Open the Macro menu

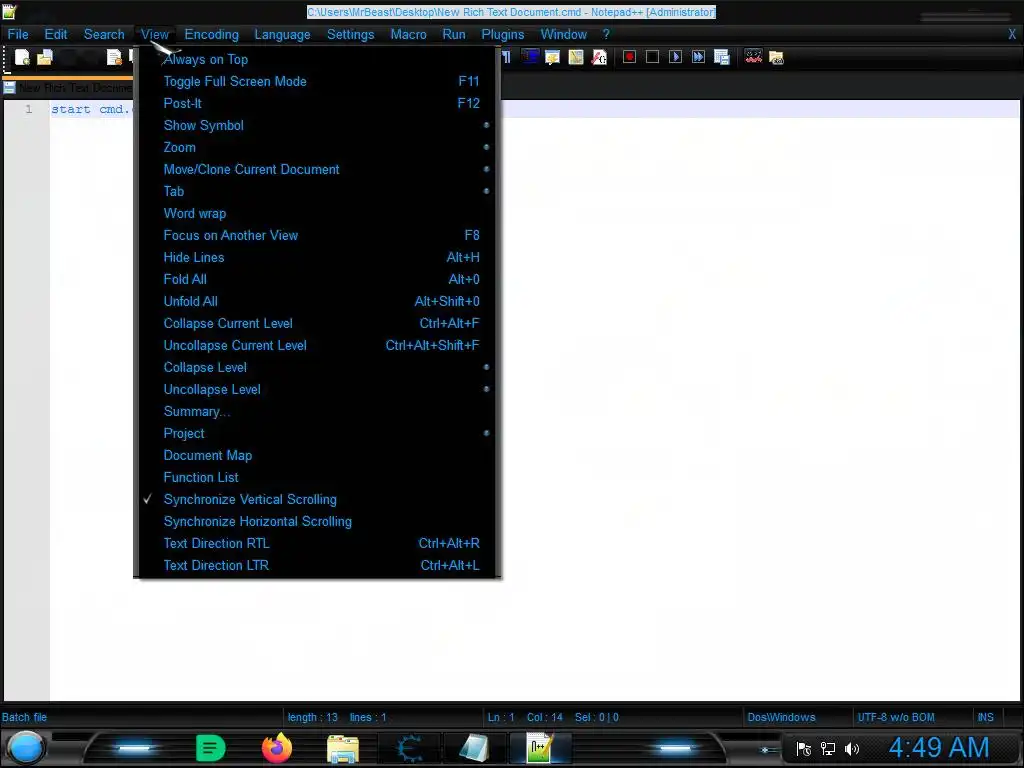point(409,35)
